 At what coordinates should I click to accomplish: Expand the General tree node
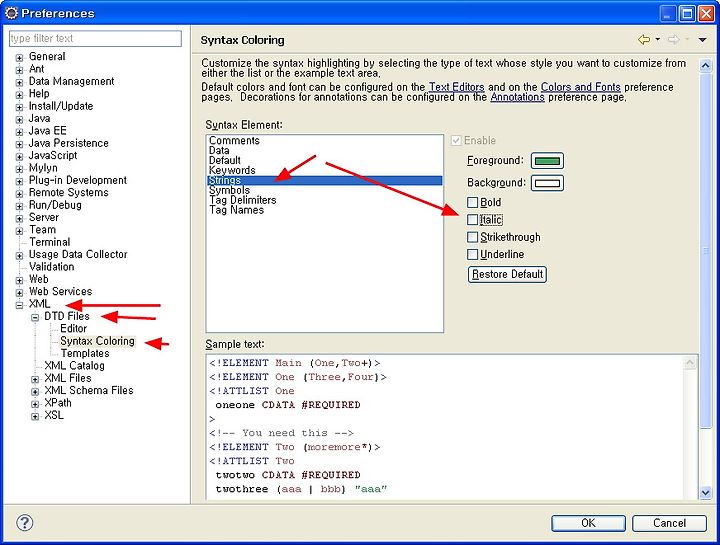click(19, 58)
